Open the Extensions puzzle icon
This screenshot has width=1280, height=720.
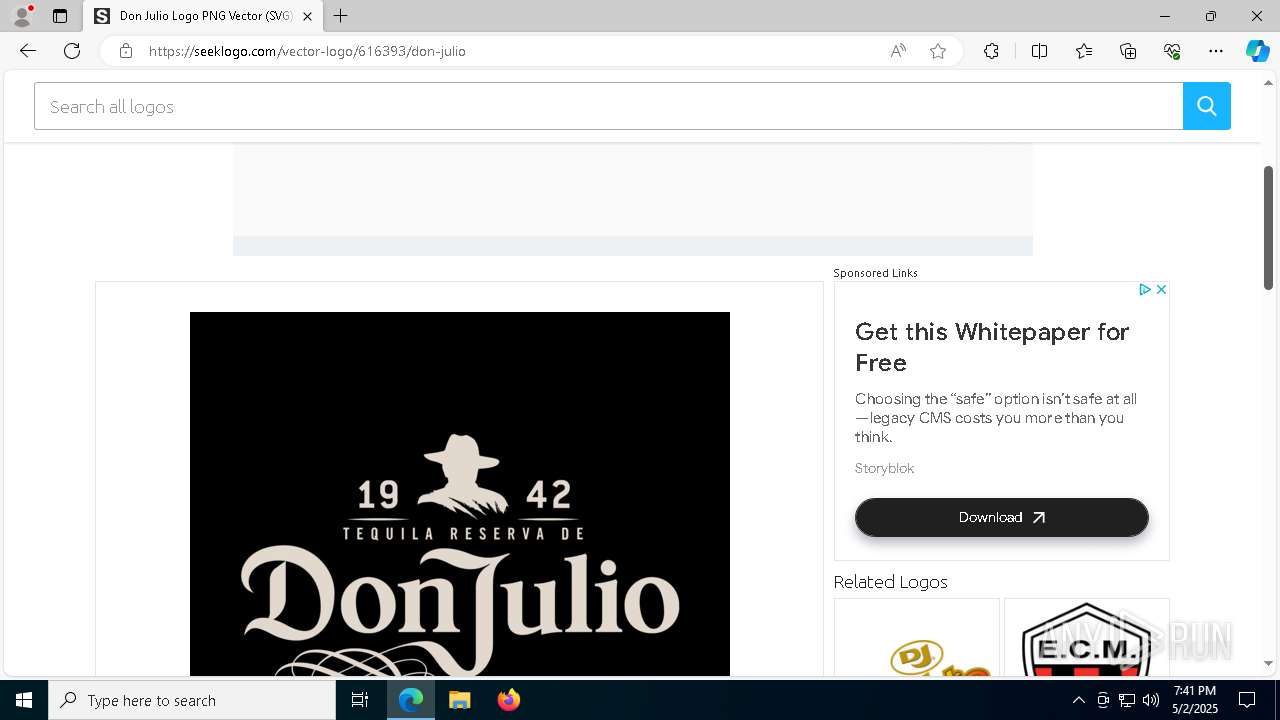[991, 51]
